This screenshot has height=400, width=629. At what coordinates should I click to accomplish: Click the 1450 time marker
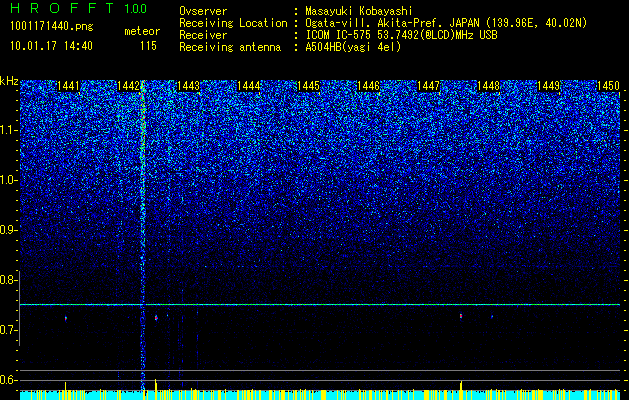[x=609, y=86]
